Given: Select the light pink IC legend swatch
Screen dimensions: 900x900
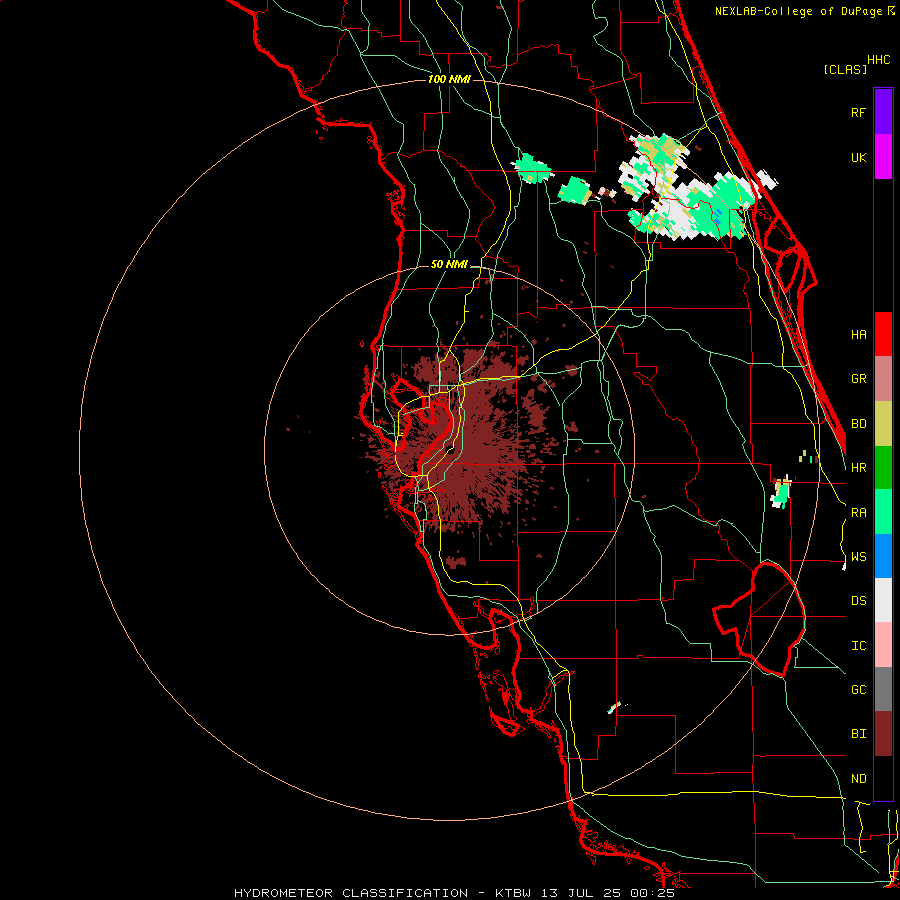Looking at the screenshot, I should (x=883, y=645).
